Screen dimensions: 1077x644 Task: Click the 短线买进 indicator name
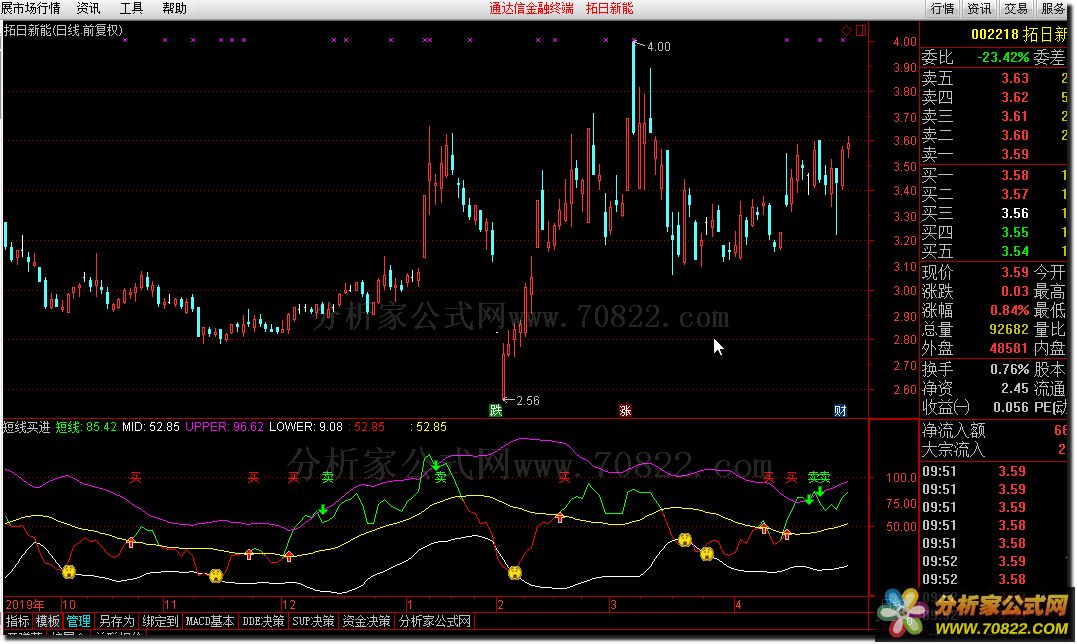pyautogui.click(x=26, y=427)
